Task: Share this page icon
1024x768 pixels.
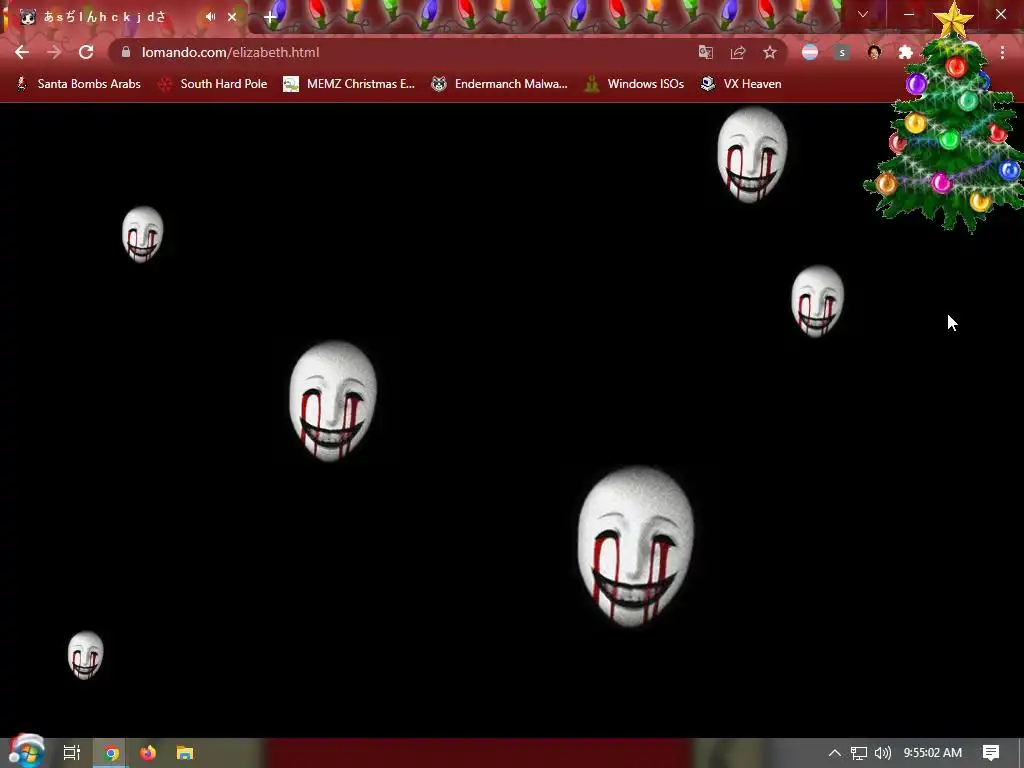Action: (x=738, y=52)
